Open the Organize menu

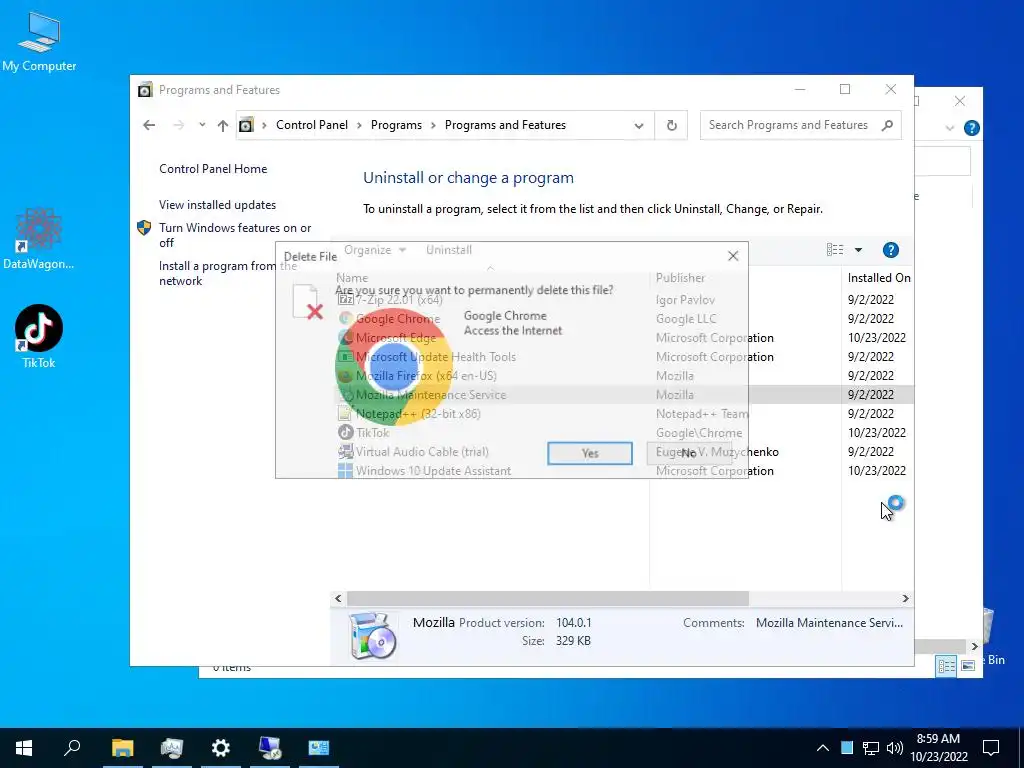[x=375, y=249]
